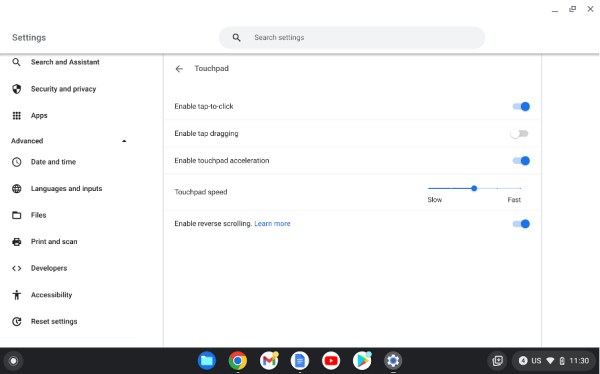The image size is (600, 374).
Task: Click the Files folder icon in sidebar
Action: point(16,215)
